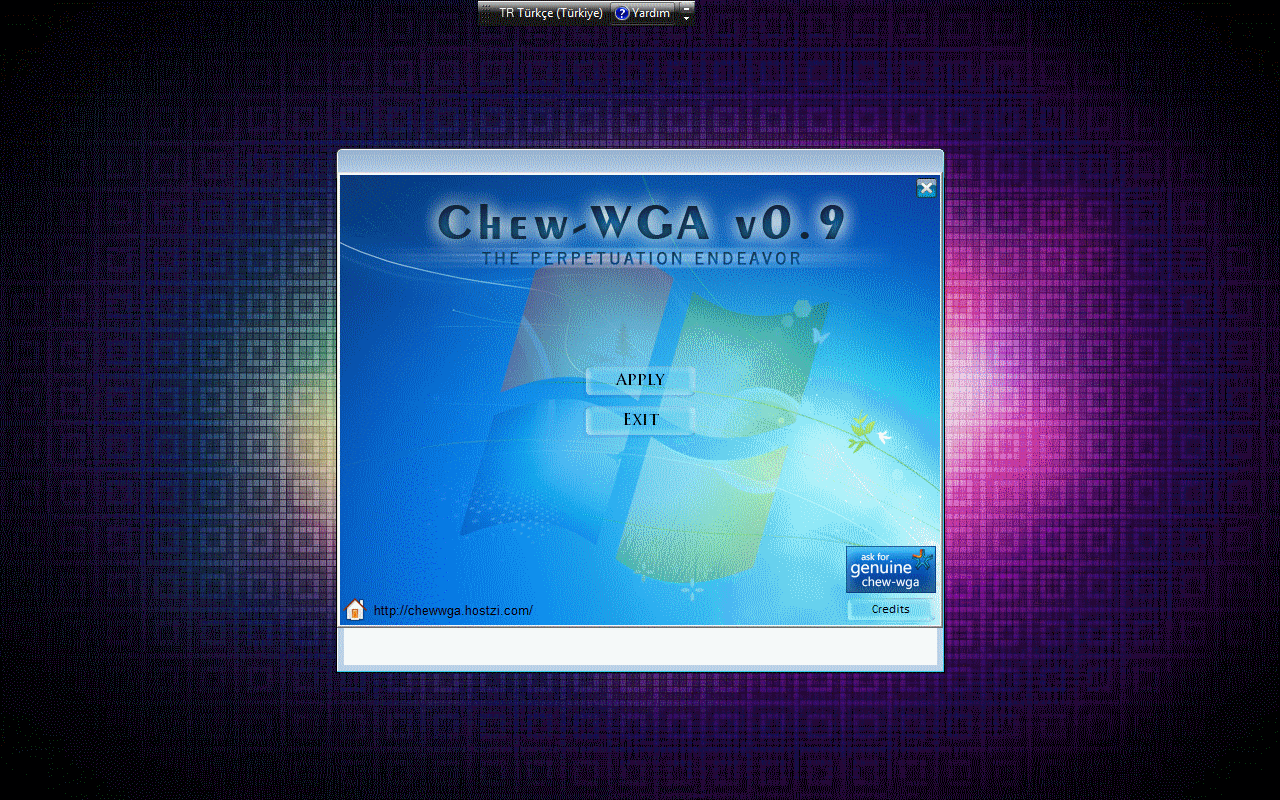Click the Chew-WGA window title bar
This screenshot has width=1280, height=800.
click(x=640, y=161)
